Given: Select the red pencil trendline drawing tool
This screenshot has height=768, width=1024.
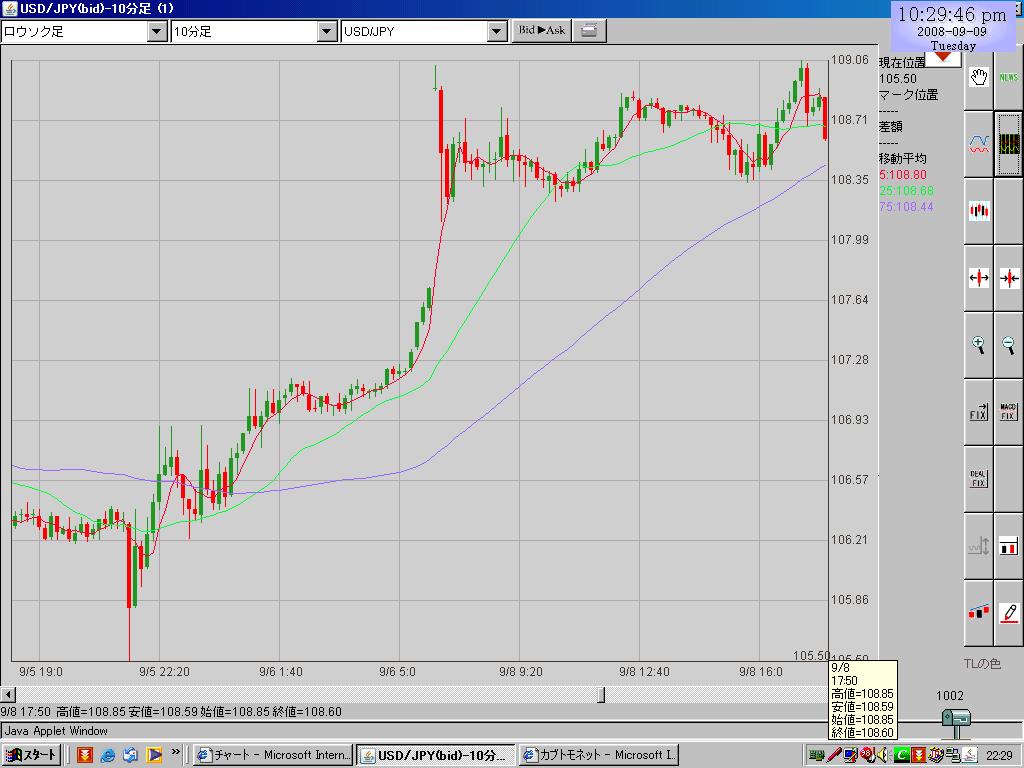Looking at the screenshot, I should [x=1009, y=611].
